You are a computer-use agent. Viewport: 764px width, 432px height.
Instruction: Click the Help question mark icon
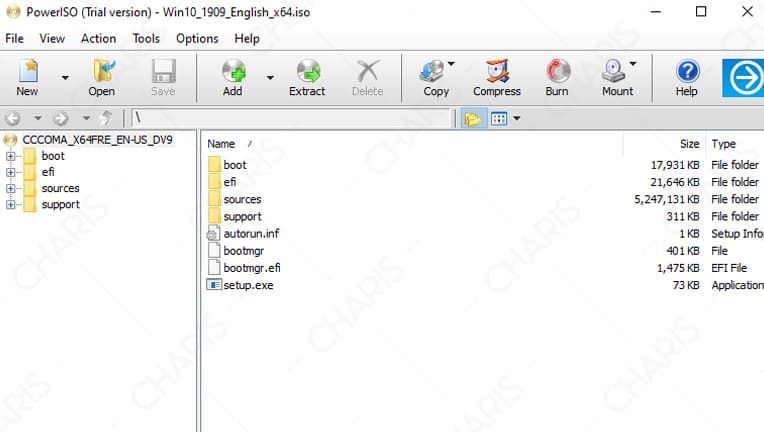688,71
